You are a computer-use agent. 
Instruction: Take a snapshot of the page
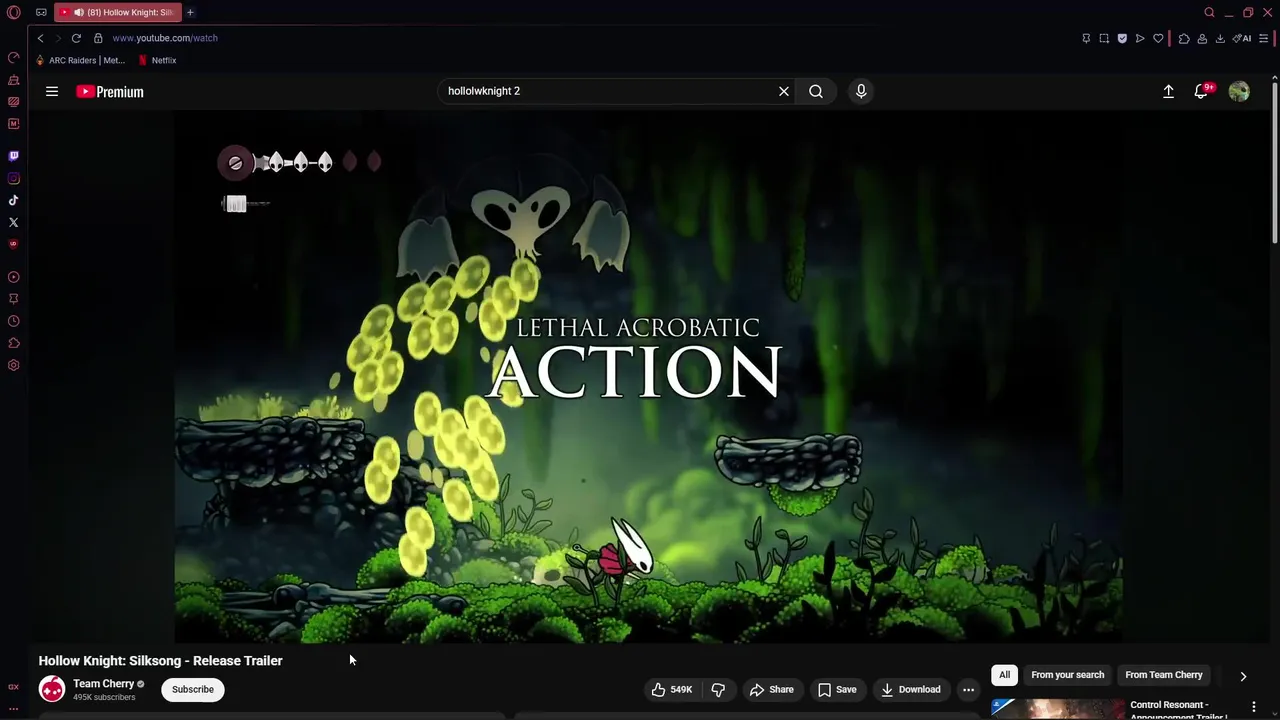[1104, 38]
